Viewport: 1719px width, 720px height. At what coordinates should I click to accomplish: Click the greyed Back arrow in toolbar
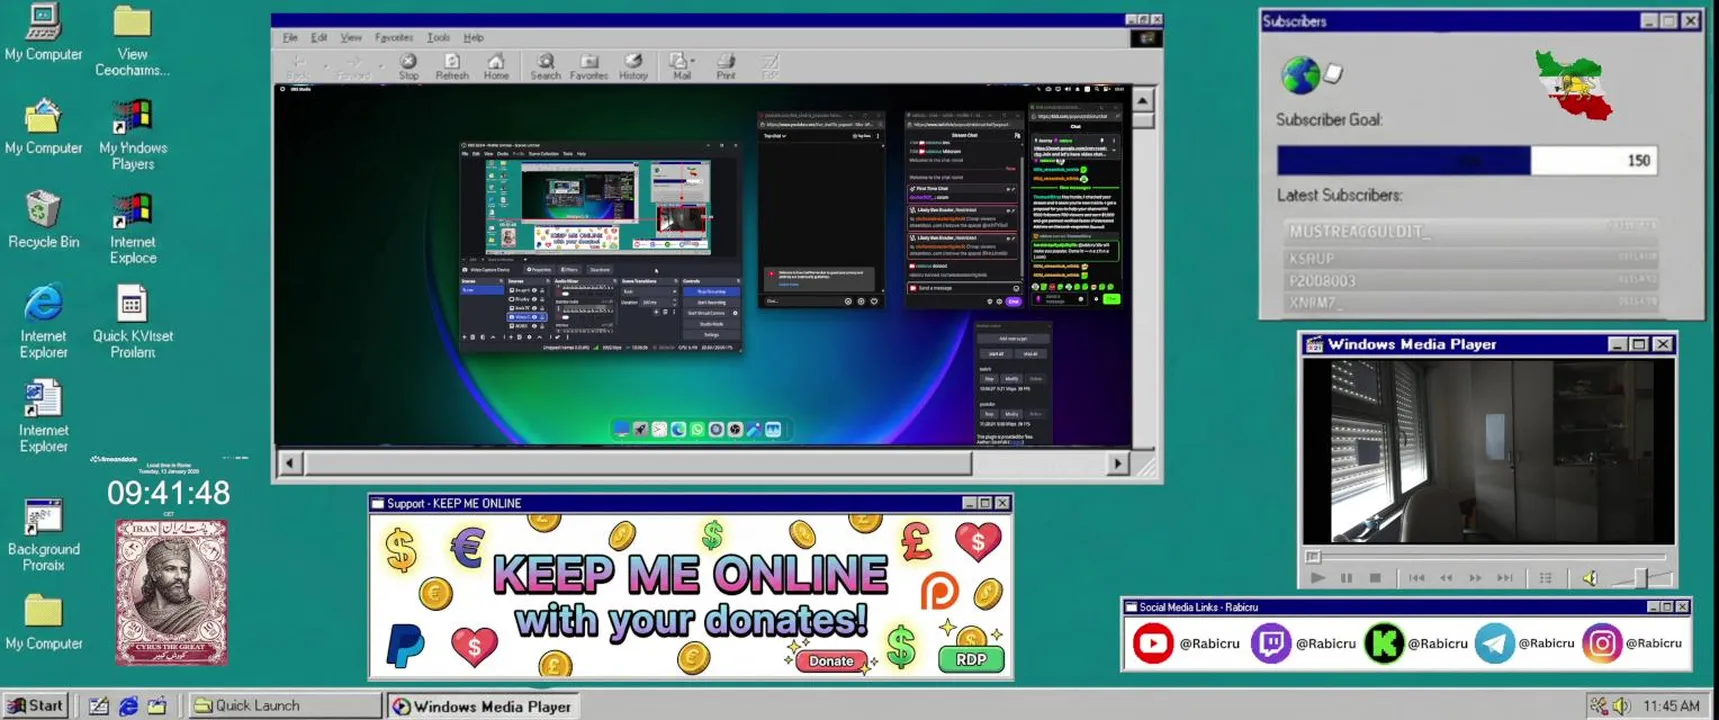pyautogui.click(x=298, y=66)
